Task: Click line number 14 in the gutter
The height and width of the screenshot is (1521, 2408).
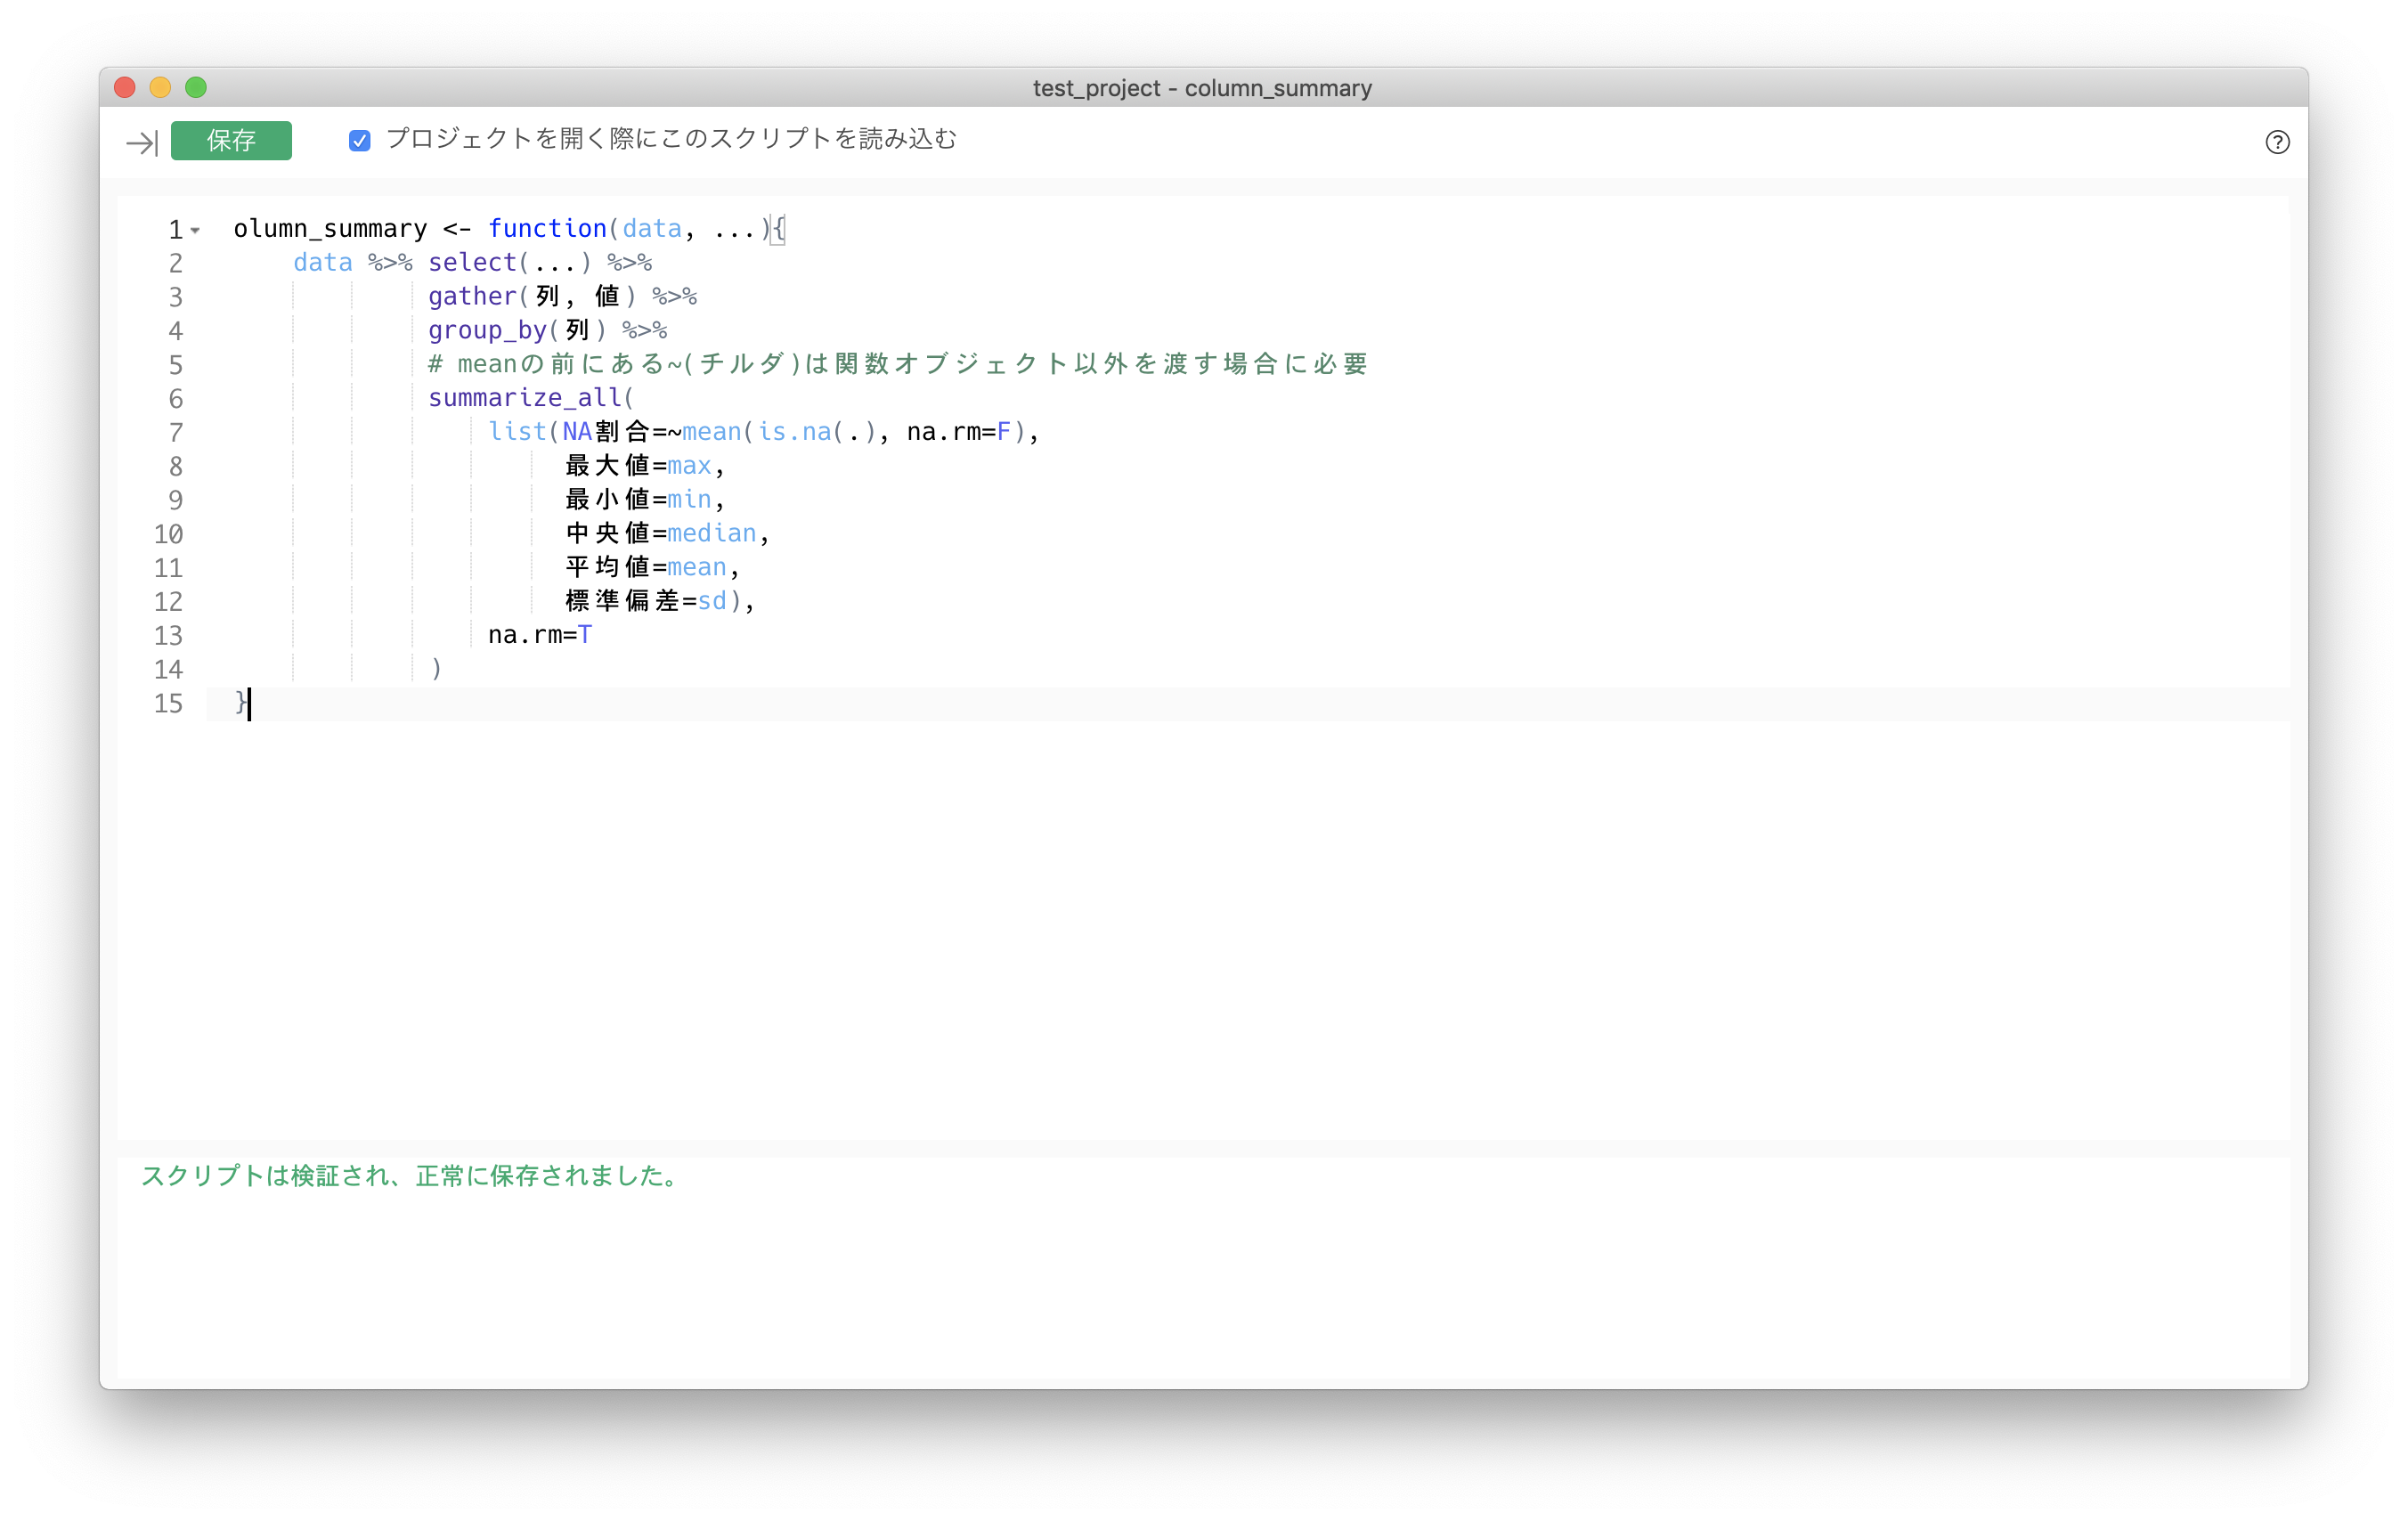Action: tap(168, 669)
